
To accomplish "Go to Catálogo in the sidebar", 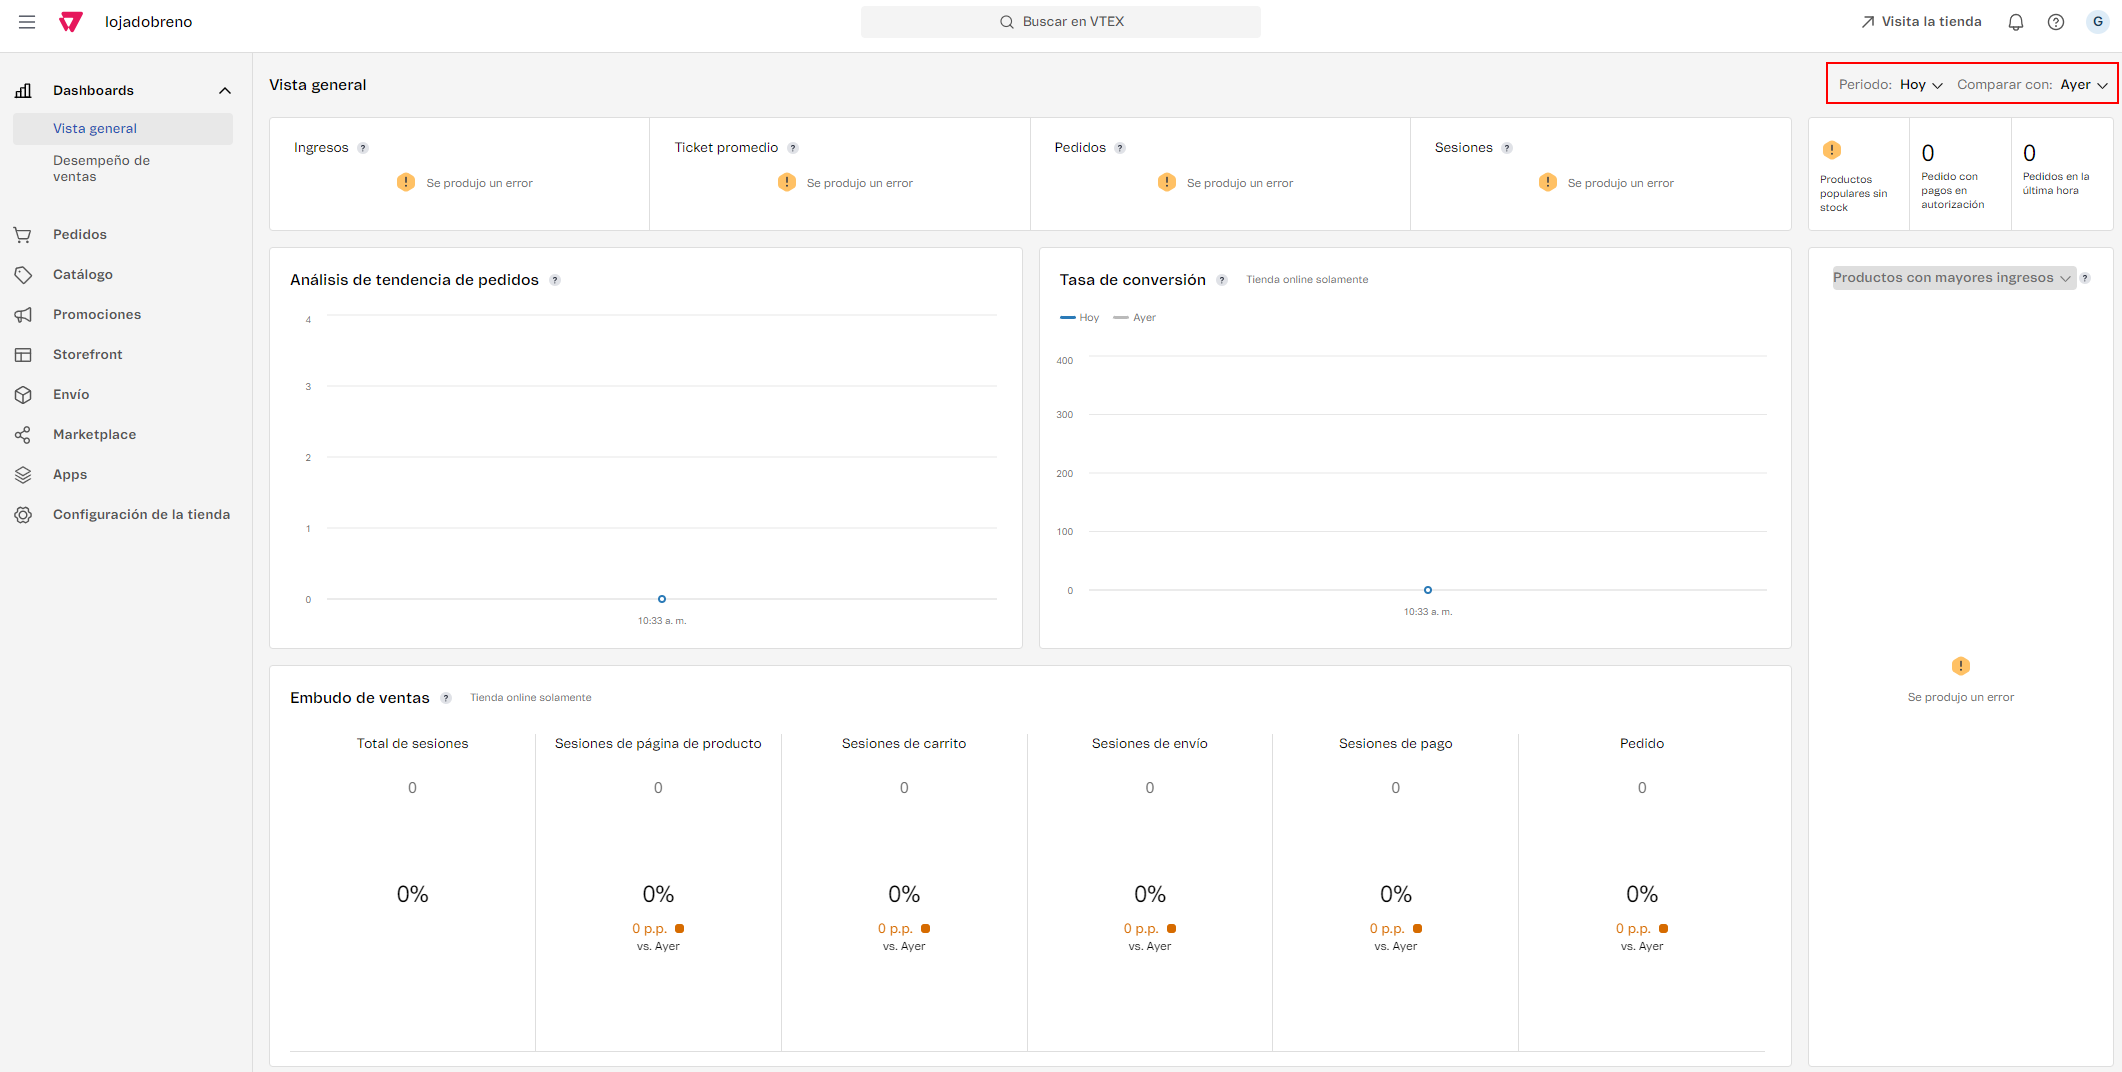I will (x=83, y=275).
